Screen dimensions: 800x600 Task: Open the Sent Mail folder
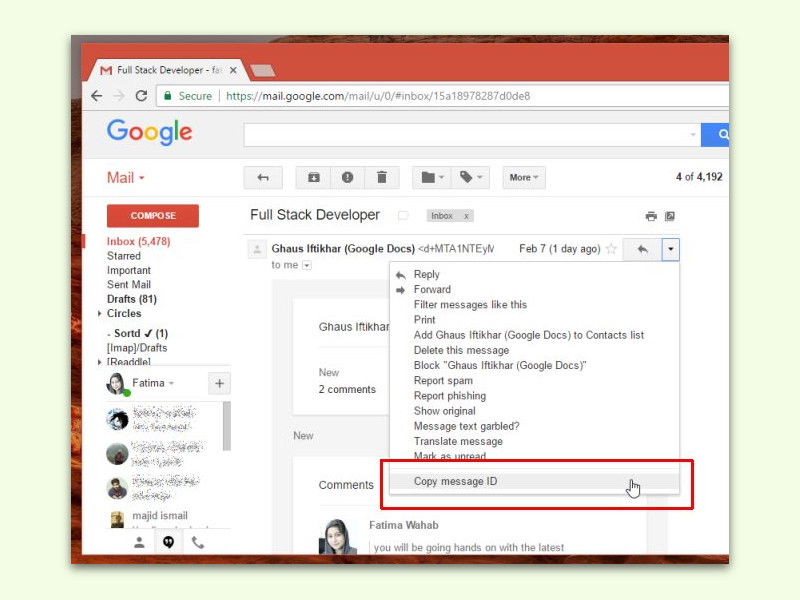(x=129, y=285)
